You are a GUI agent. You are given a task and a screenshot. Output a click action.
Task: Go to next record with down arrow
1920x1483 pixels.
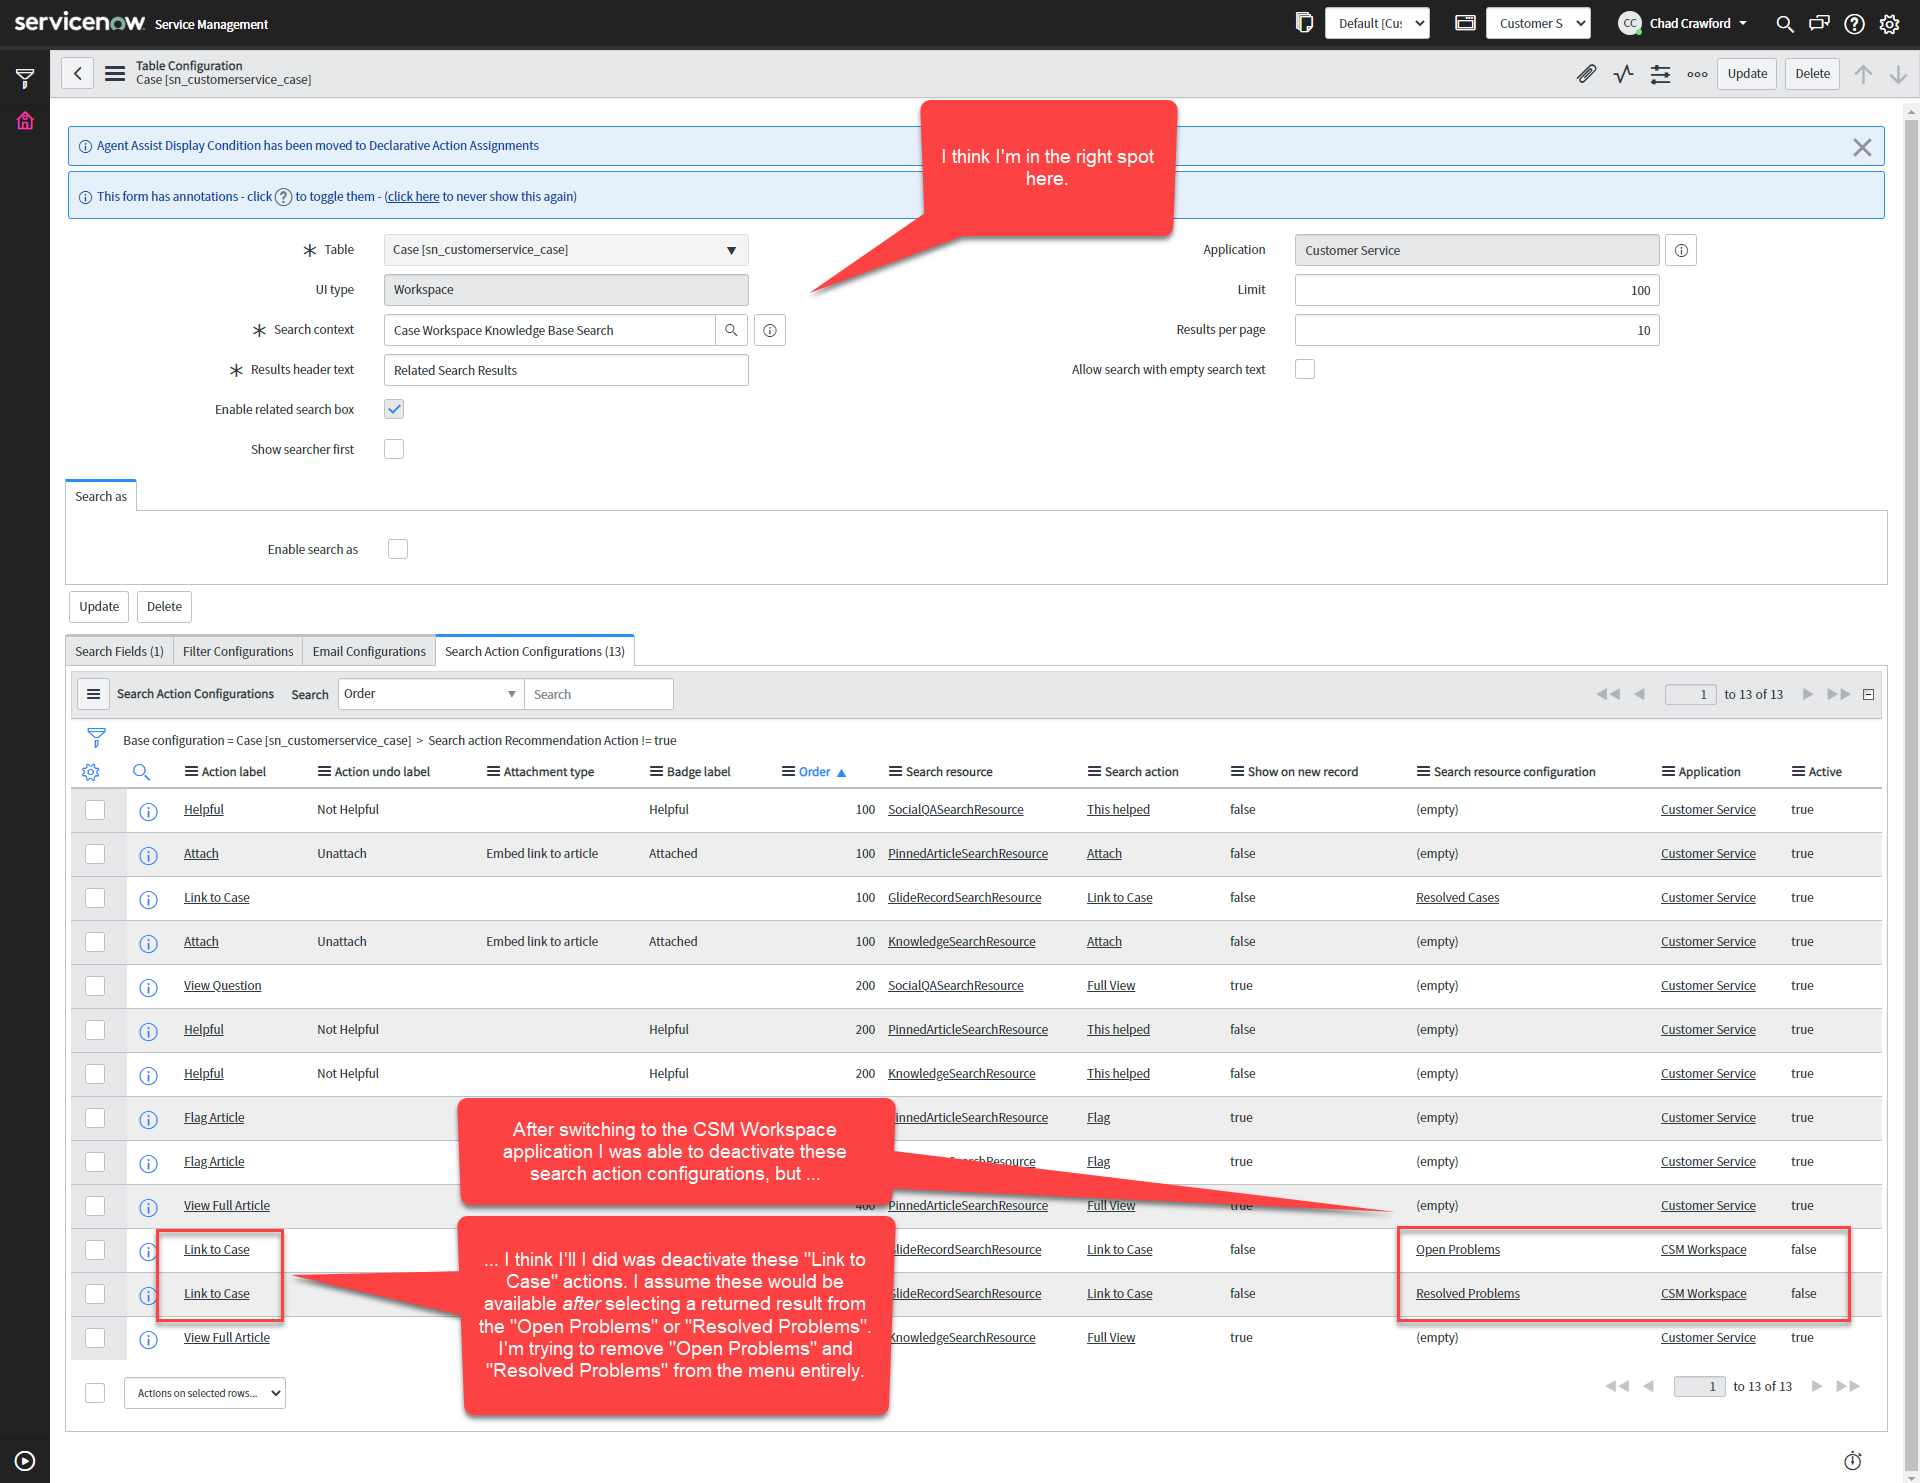[x=1898, y=74]
